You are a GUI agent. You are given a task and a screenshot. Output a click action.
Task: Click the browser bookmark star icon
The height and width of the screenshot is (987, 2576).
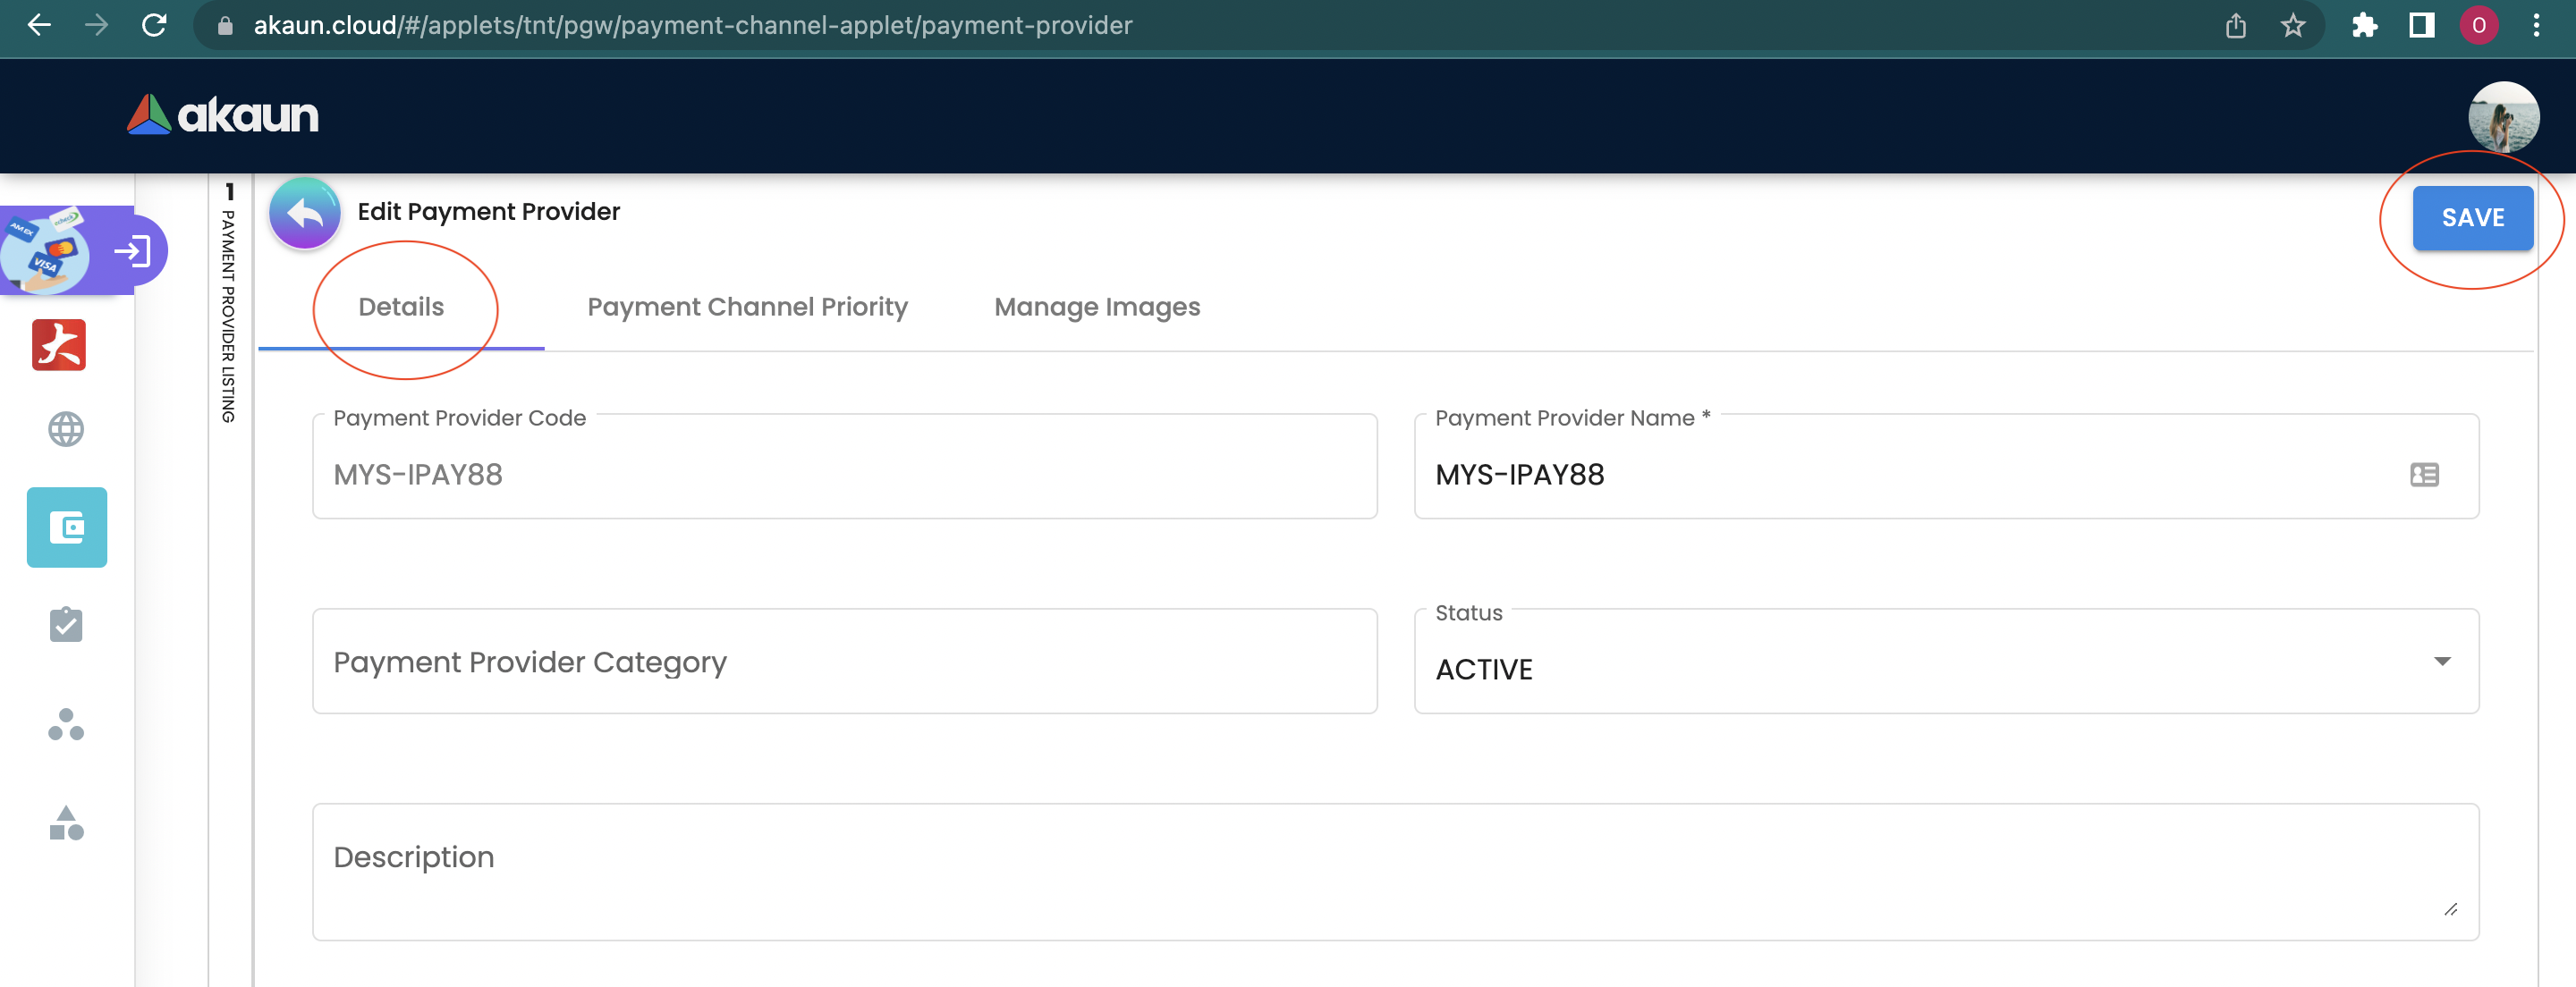tap(2292, 26)
